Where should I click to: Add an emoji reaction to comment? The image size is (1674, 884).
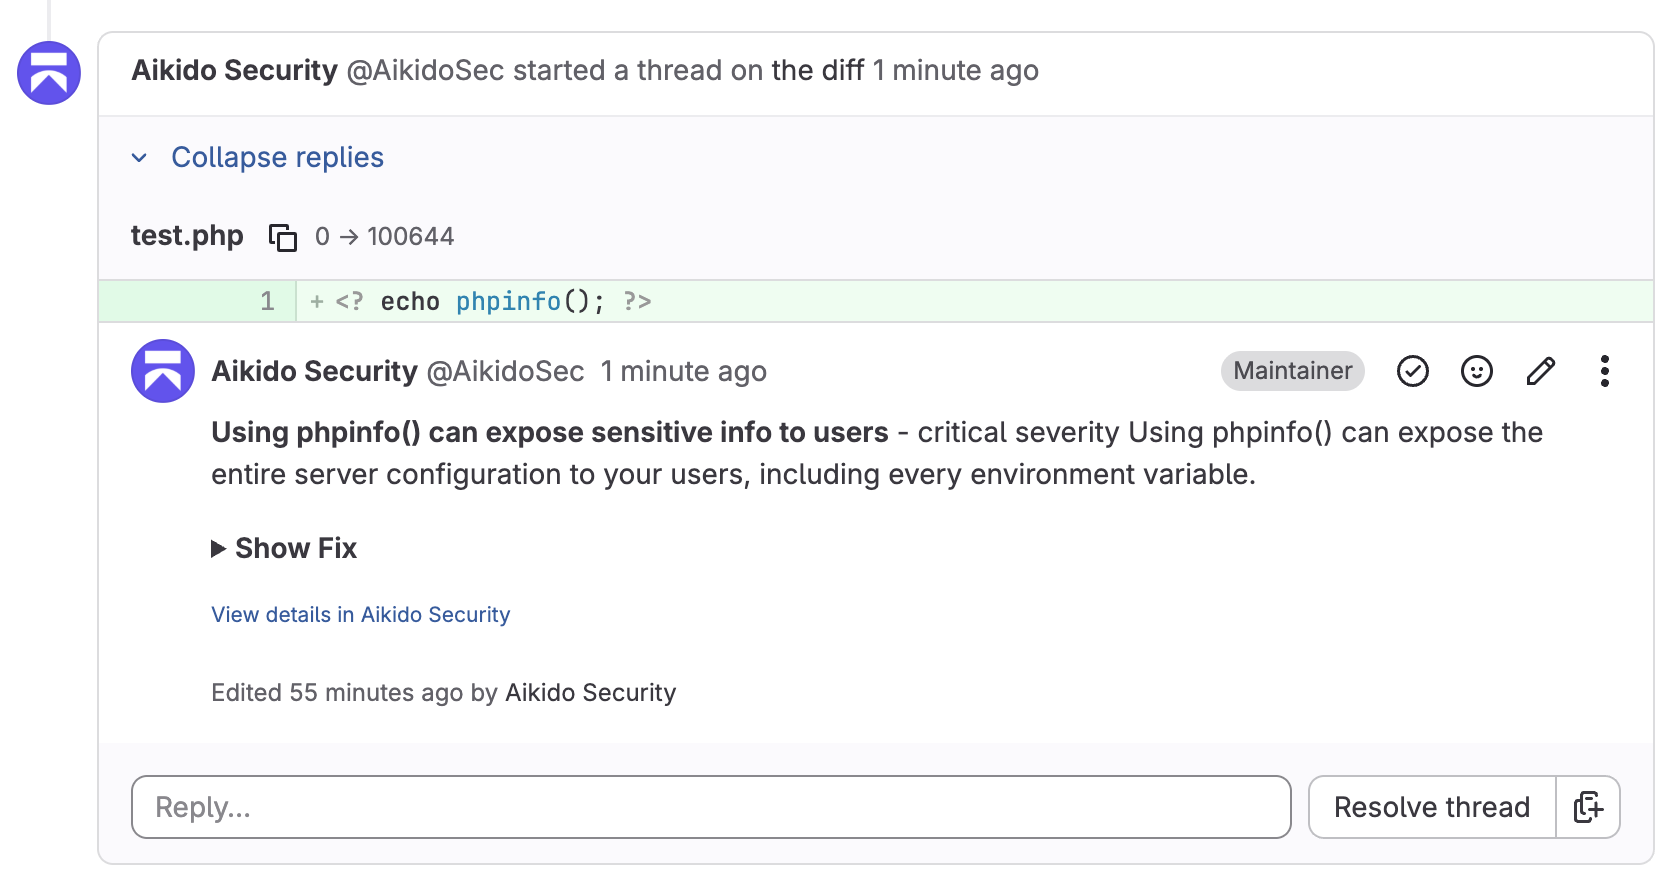pos(1476,371)
